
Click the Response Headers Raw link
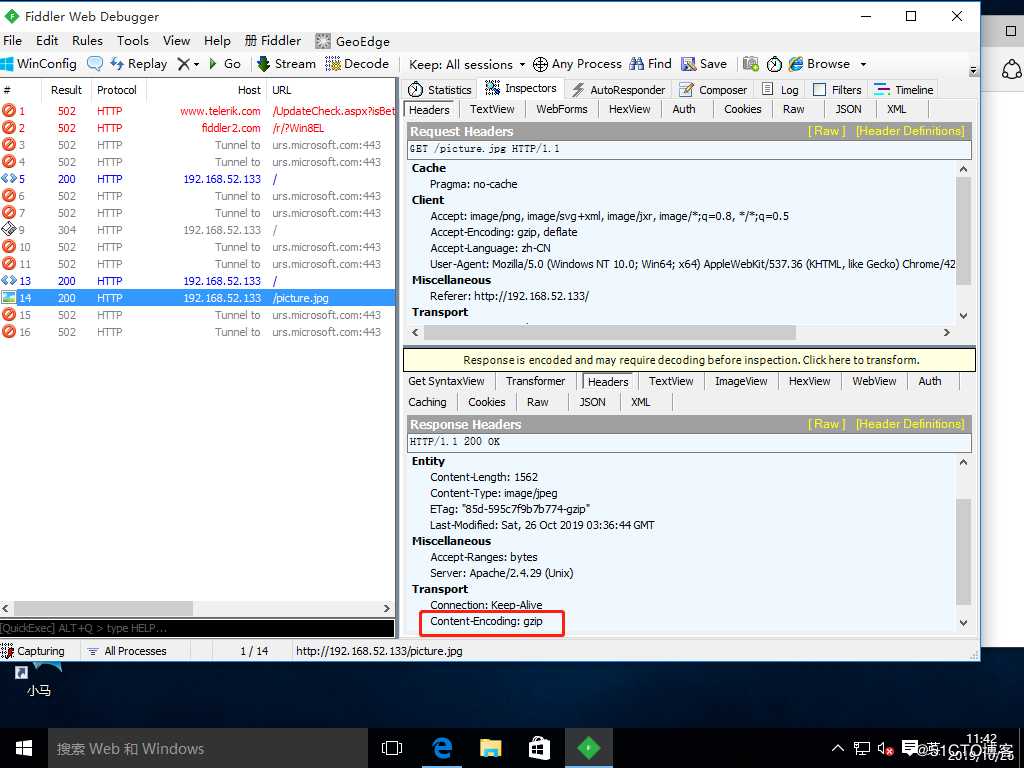[x=827, y=424]
